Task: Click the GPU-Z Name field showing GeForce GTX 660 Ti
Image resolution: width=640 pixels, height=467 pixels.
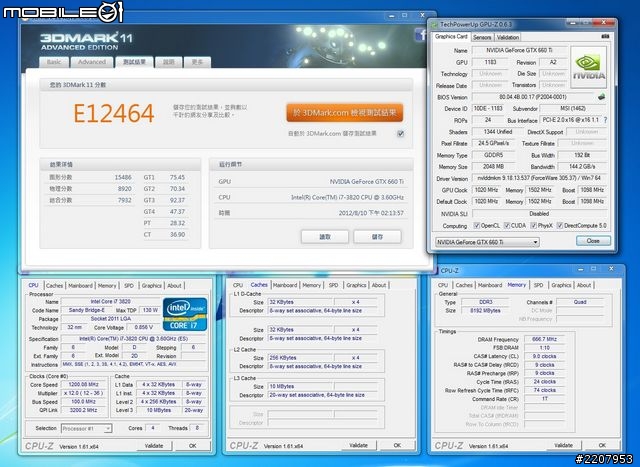Action: point(519,50)
